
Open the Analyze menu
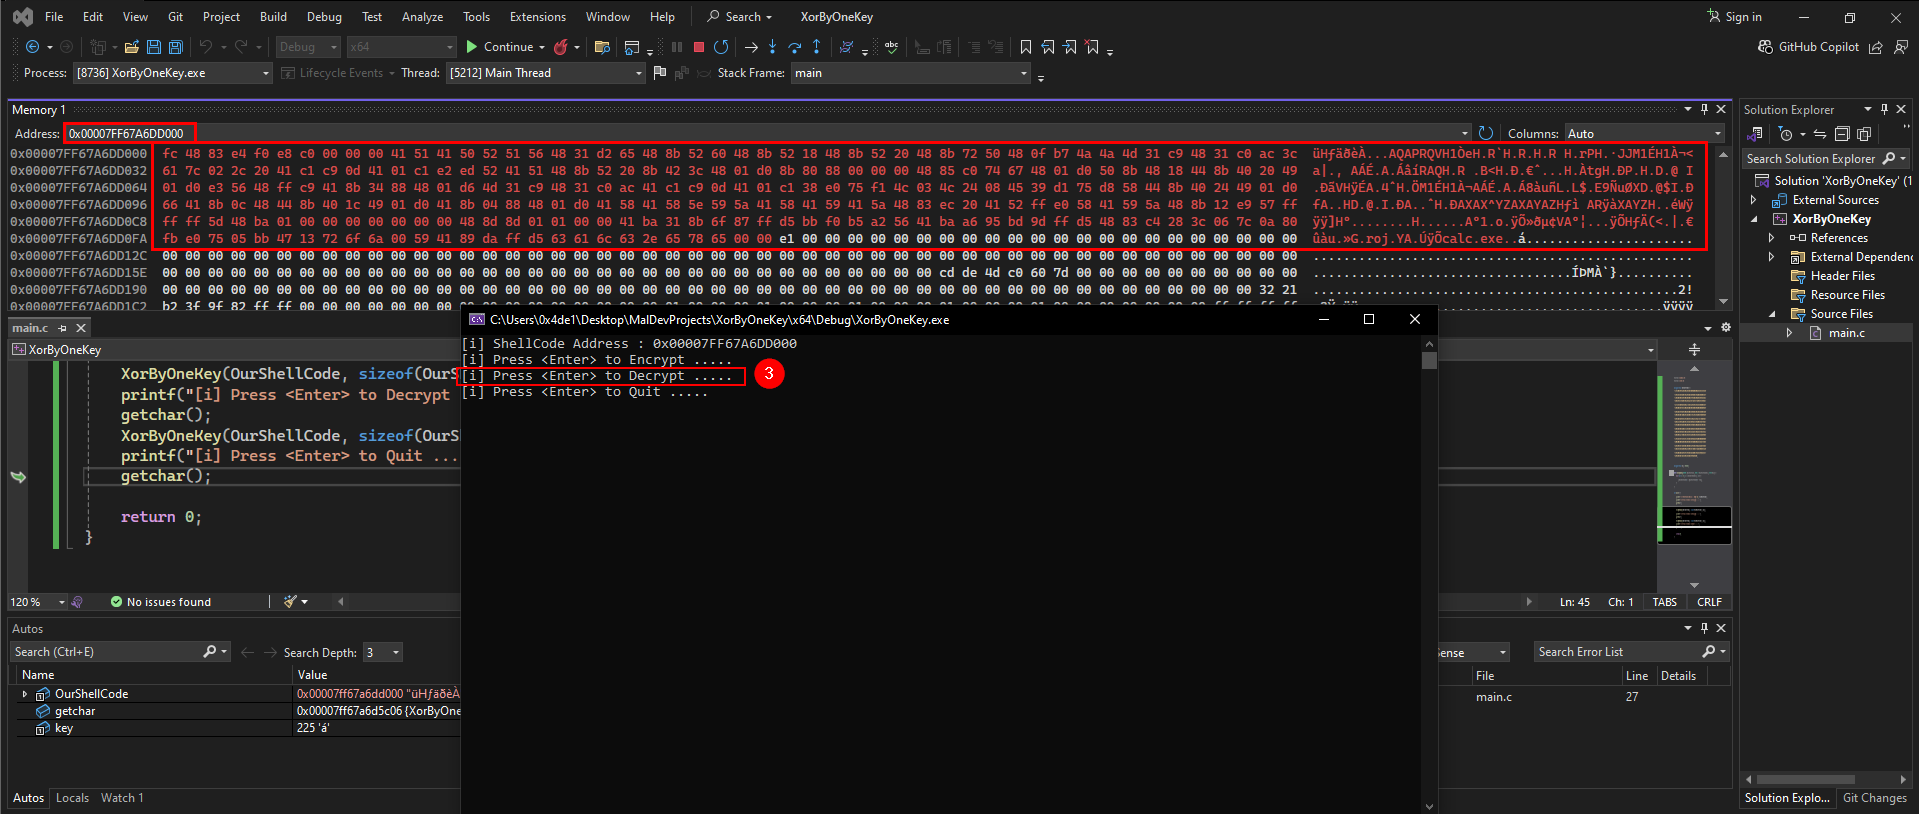point(422,16)
